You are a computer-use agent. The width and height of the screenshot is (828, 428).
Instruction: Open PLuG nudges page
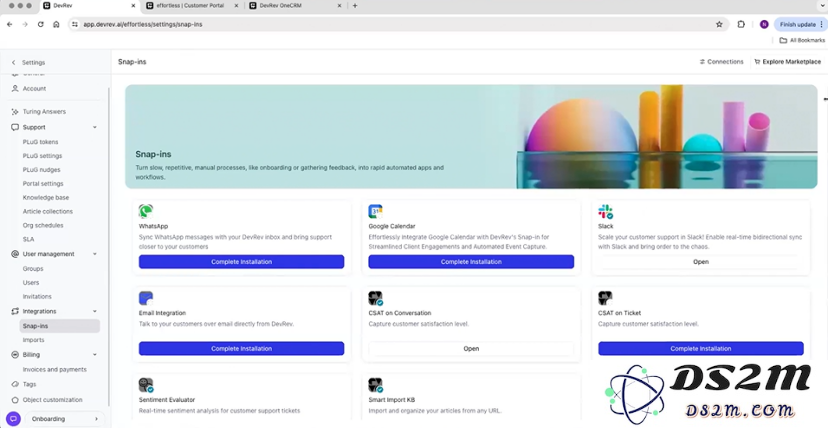[42, 170]
